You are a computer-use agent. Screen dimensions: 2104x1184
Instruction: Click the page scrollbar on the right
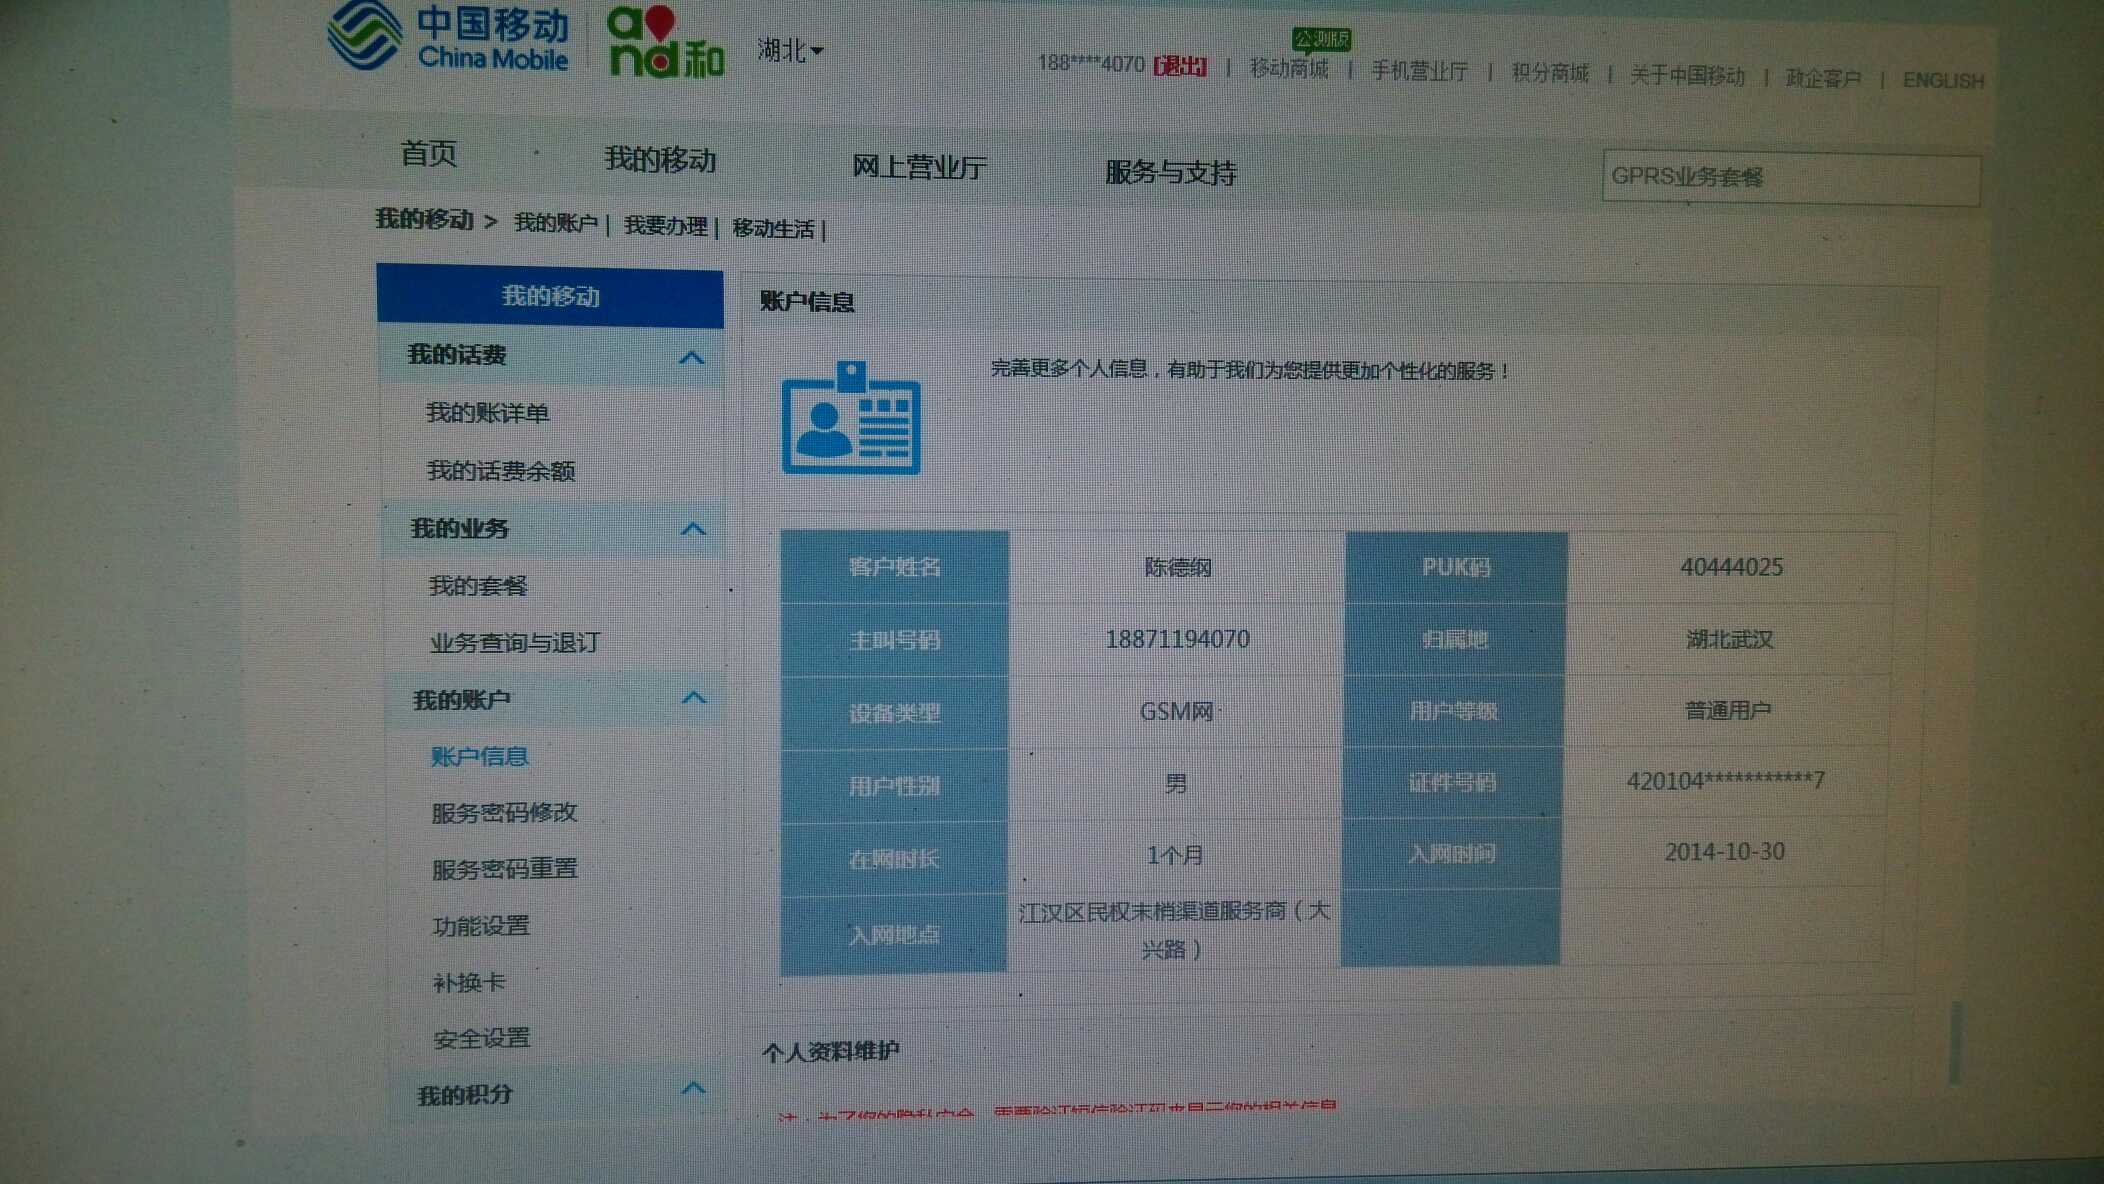pyautogui.click(x=1955, y=1042)
